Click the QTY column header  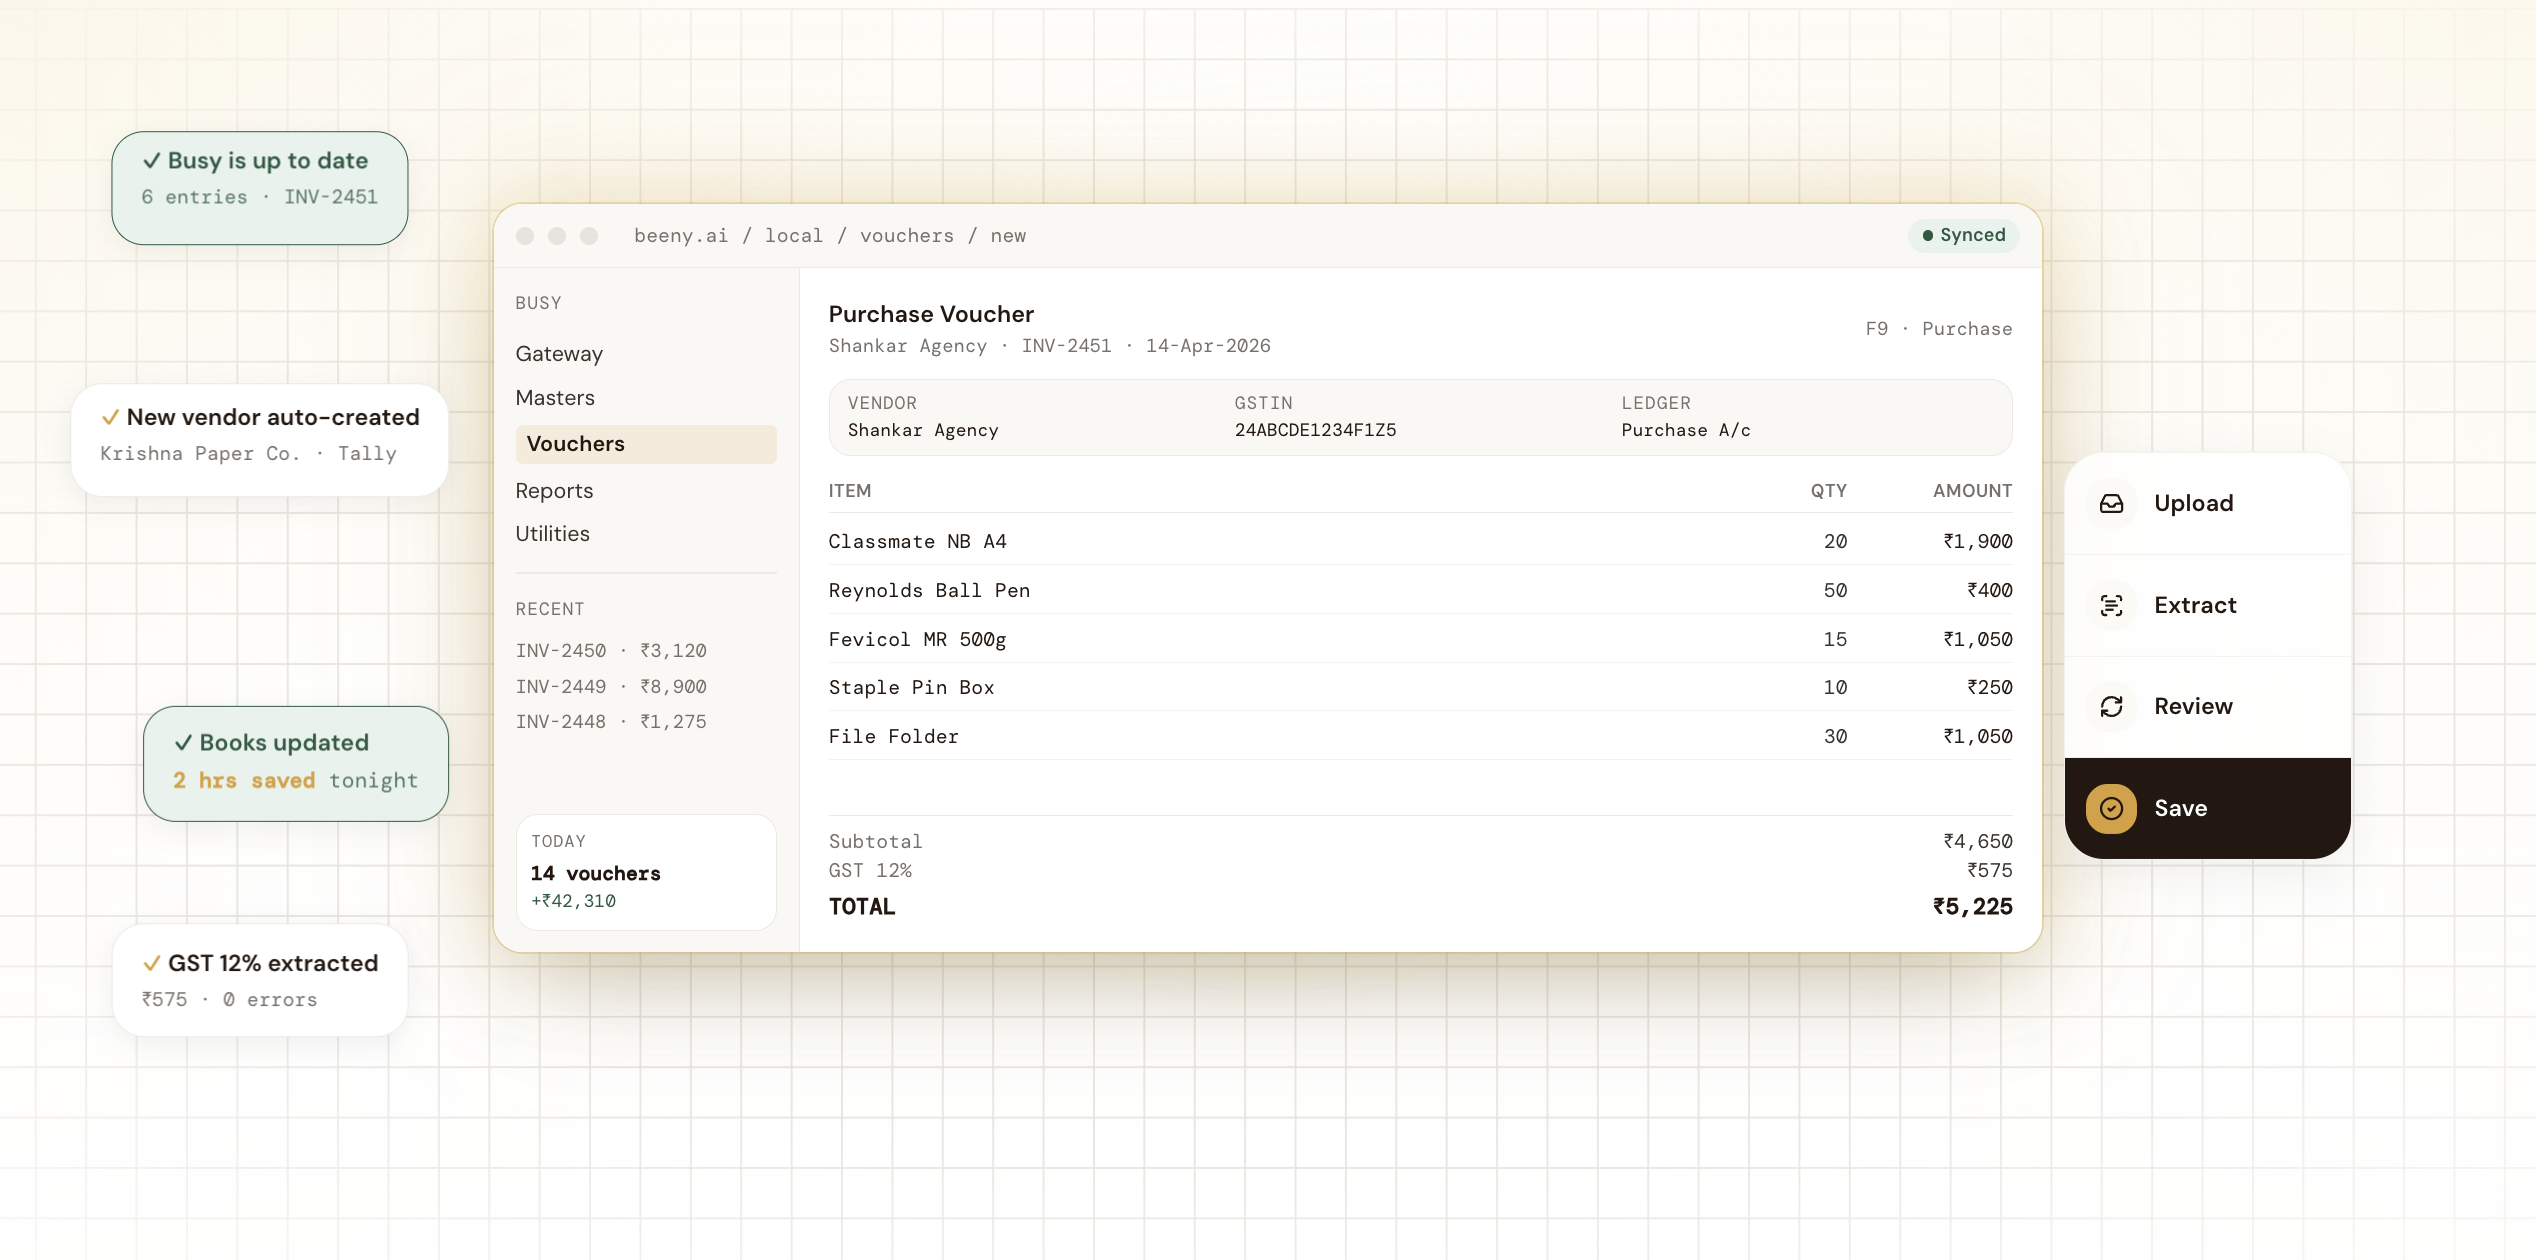(1828, 491)
